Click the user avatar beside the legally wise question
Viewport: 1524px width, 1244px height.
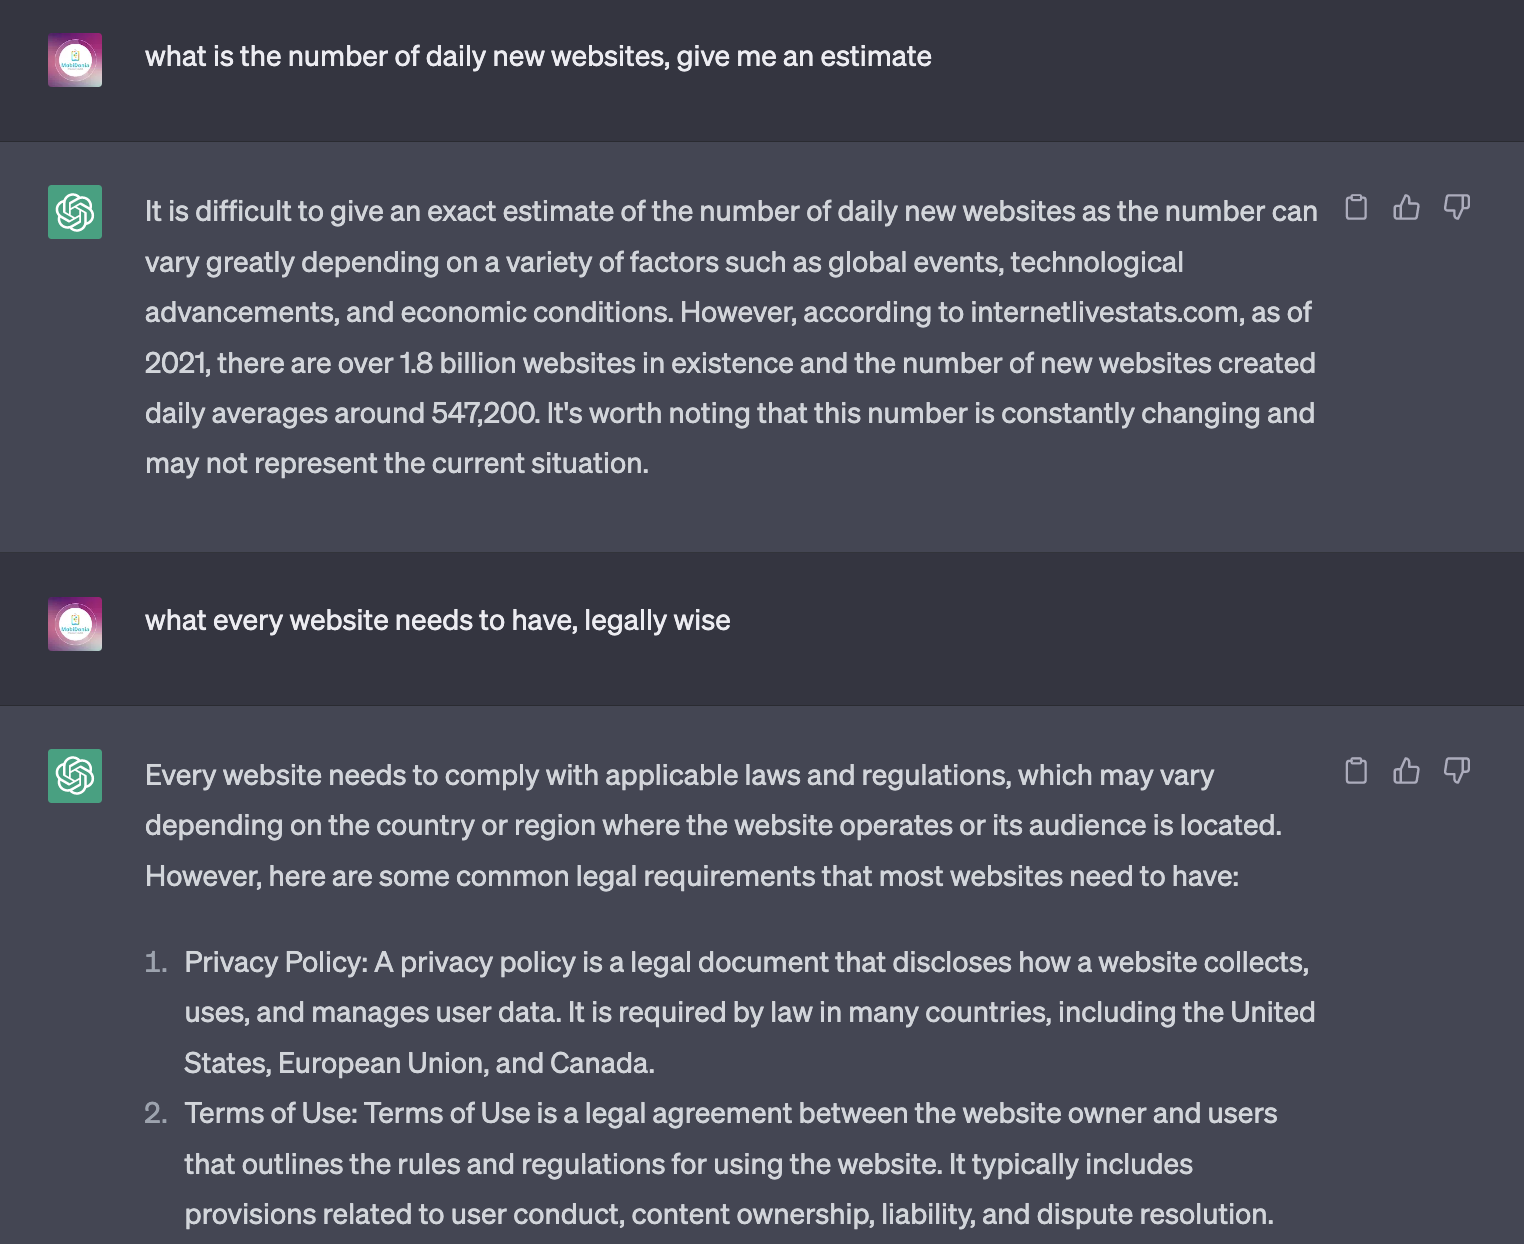[75, 624]
